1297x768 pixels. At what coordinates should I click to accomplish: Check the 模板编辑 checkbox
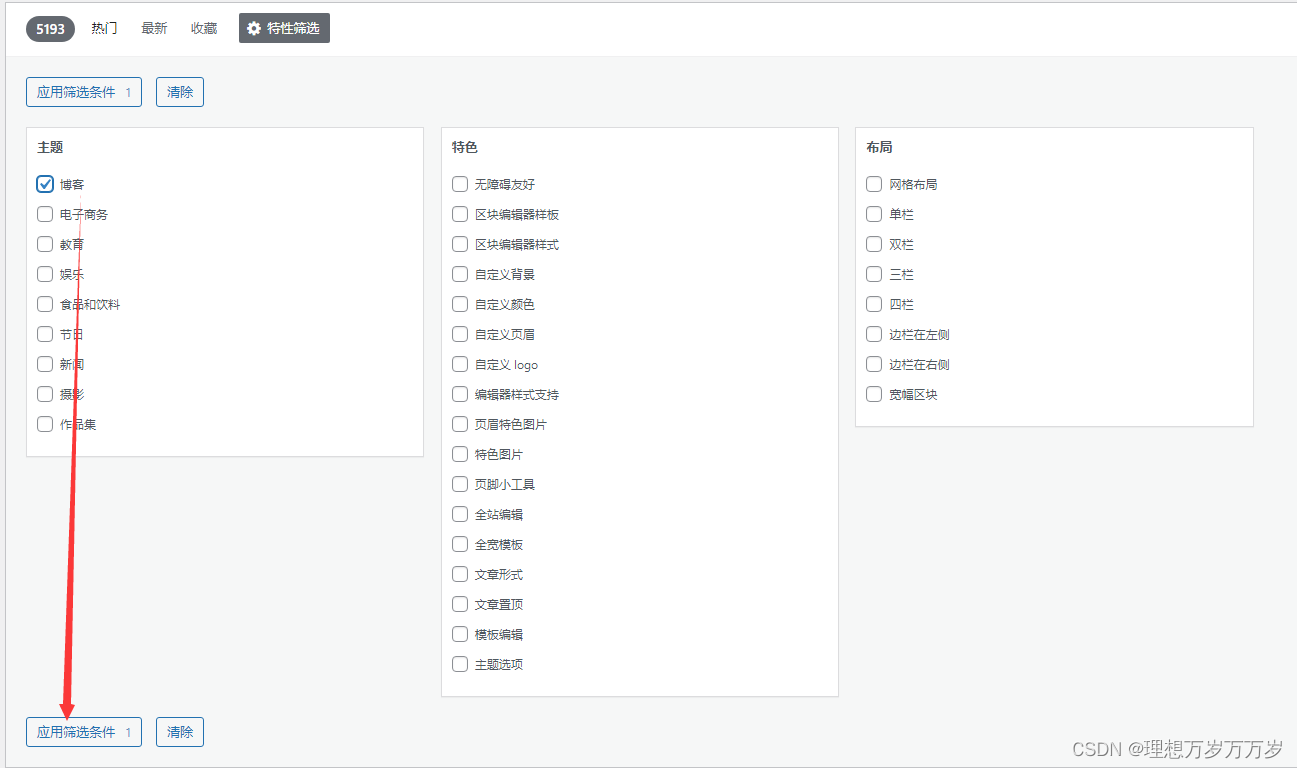[x=460, y=634]
